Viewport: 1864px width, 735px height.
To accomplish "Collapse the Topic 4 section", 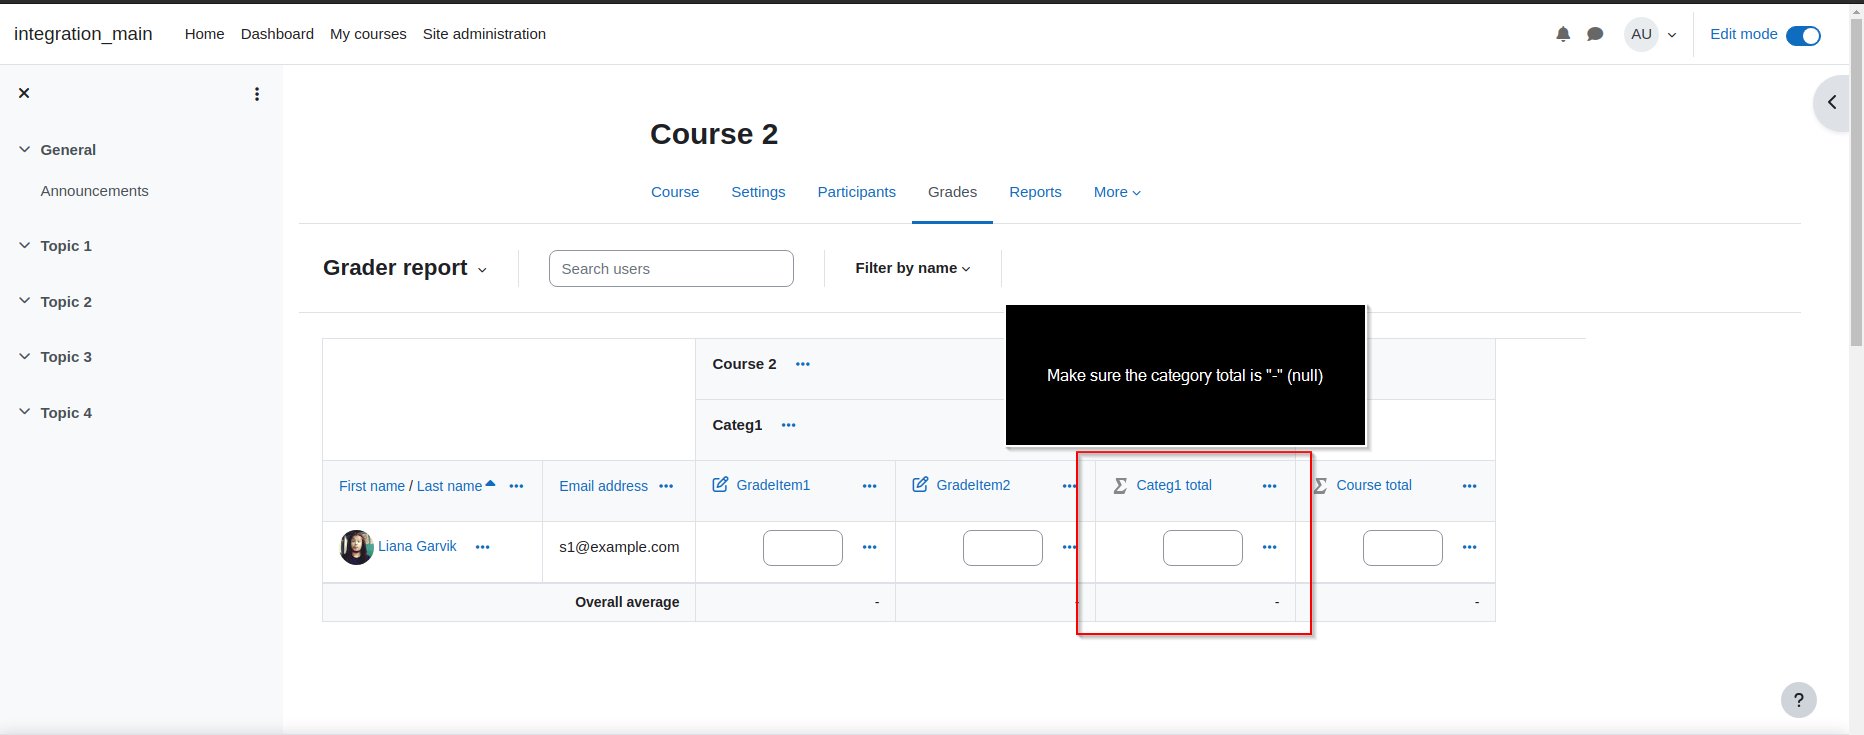I will click(24, 412).
